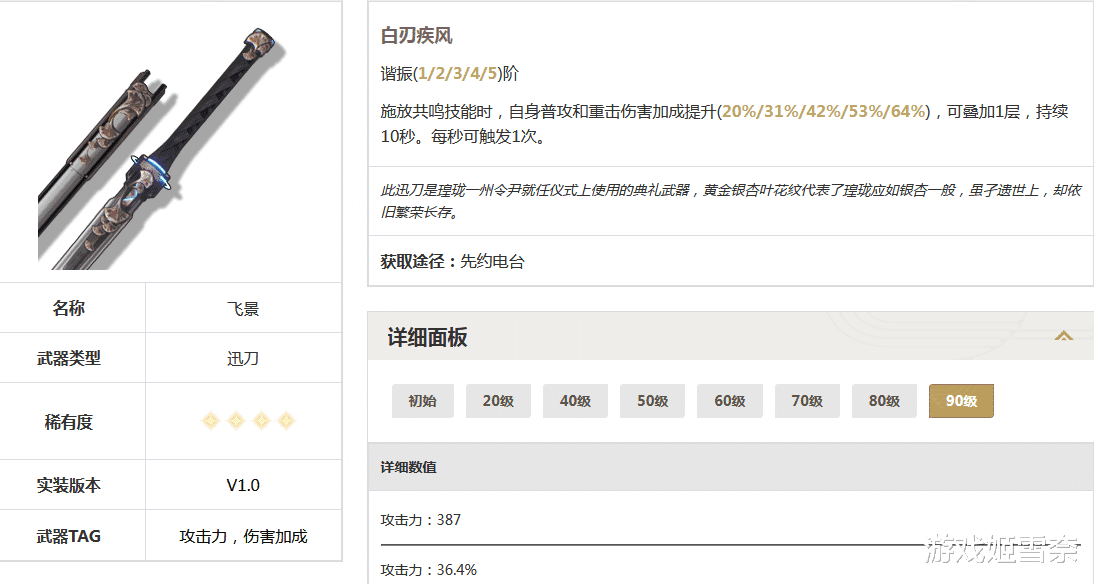1094x584 pixels.
Task: Click the highlighted 90级 level tab
Action: [x=961, y=401]
